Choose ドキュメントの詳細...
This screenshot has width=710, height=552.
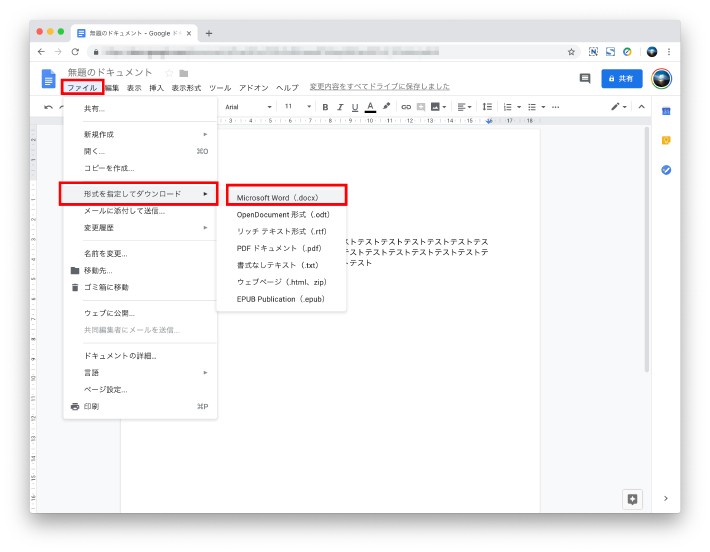click(x=140, y=355)
